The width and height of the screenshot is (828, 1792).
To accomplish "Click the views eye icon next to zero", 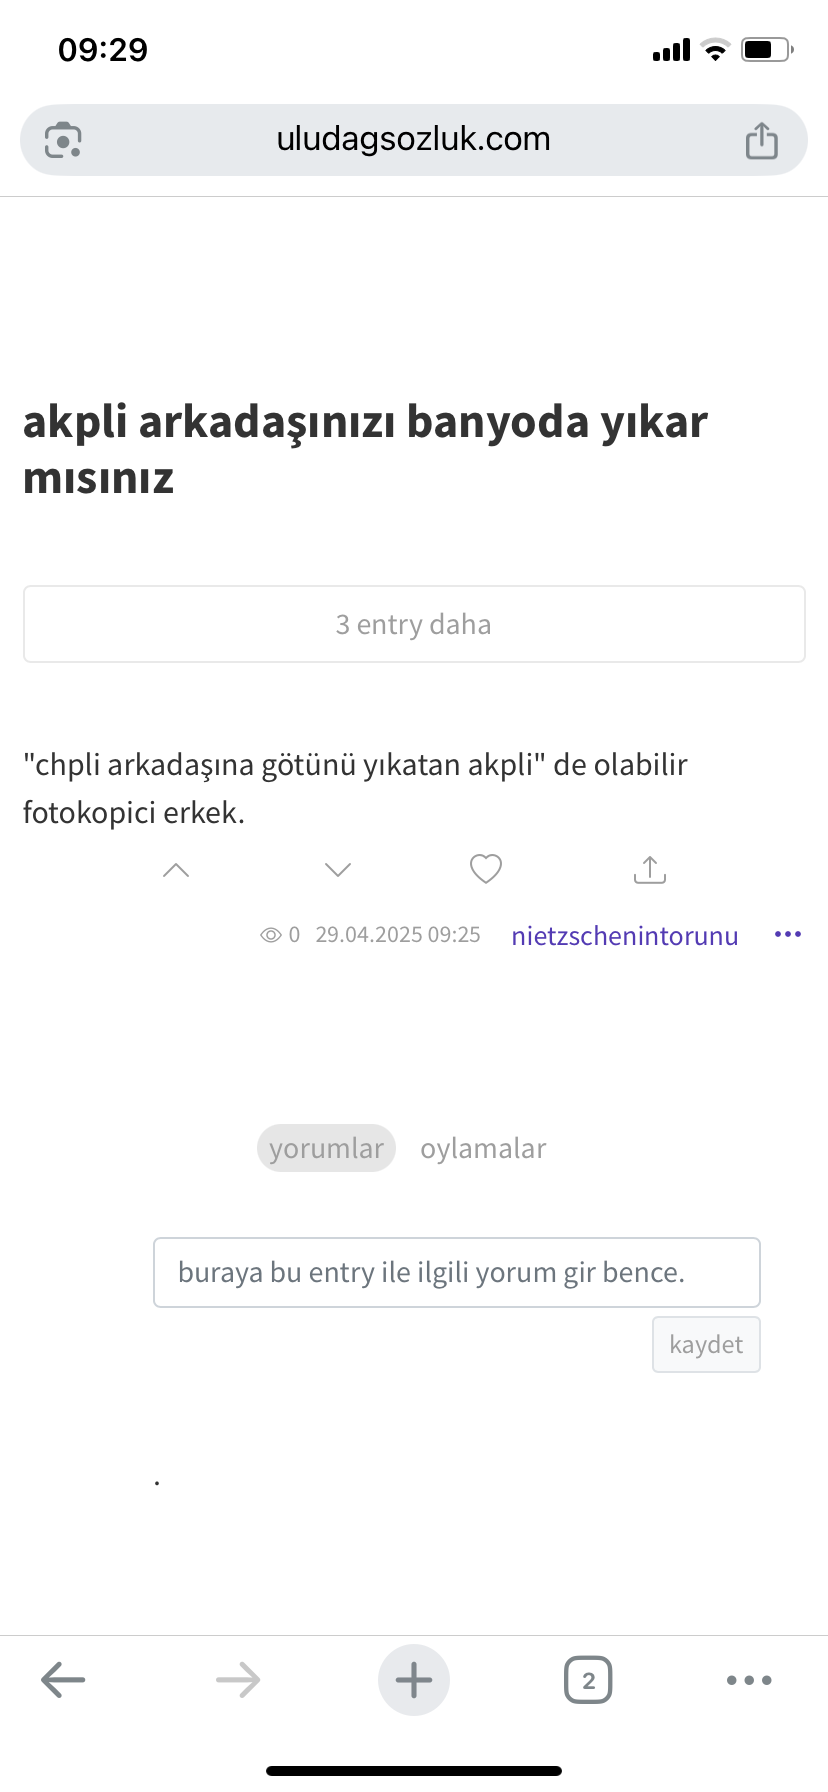I will coord(270,934).
